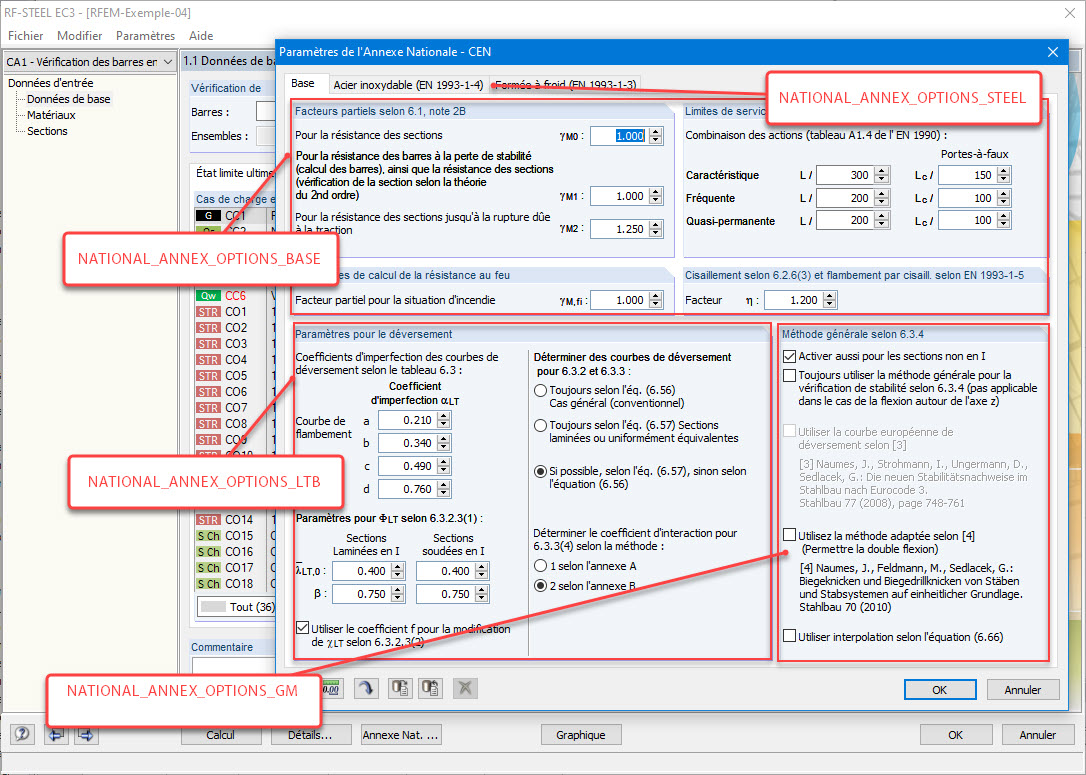Screen dimensions: 1086x775
Task: Increase curve a imperfection coefficient
Action: 444,416
